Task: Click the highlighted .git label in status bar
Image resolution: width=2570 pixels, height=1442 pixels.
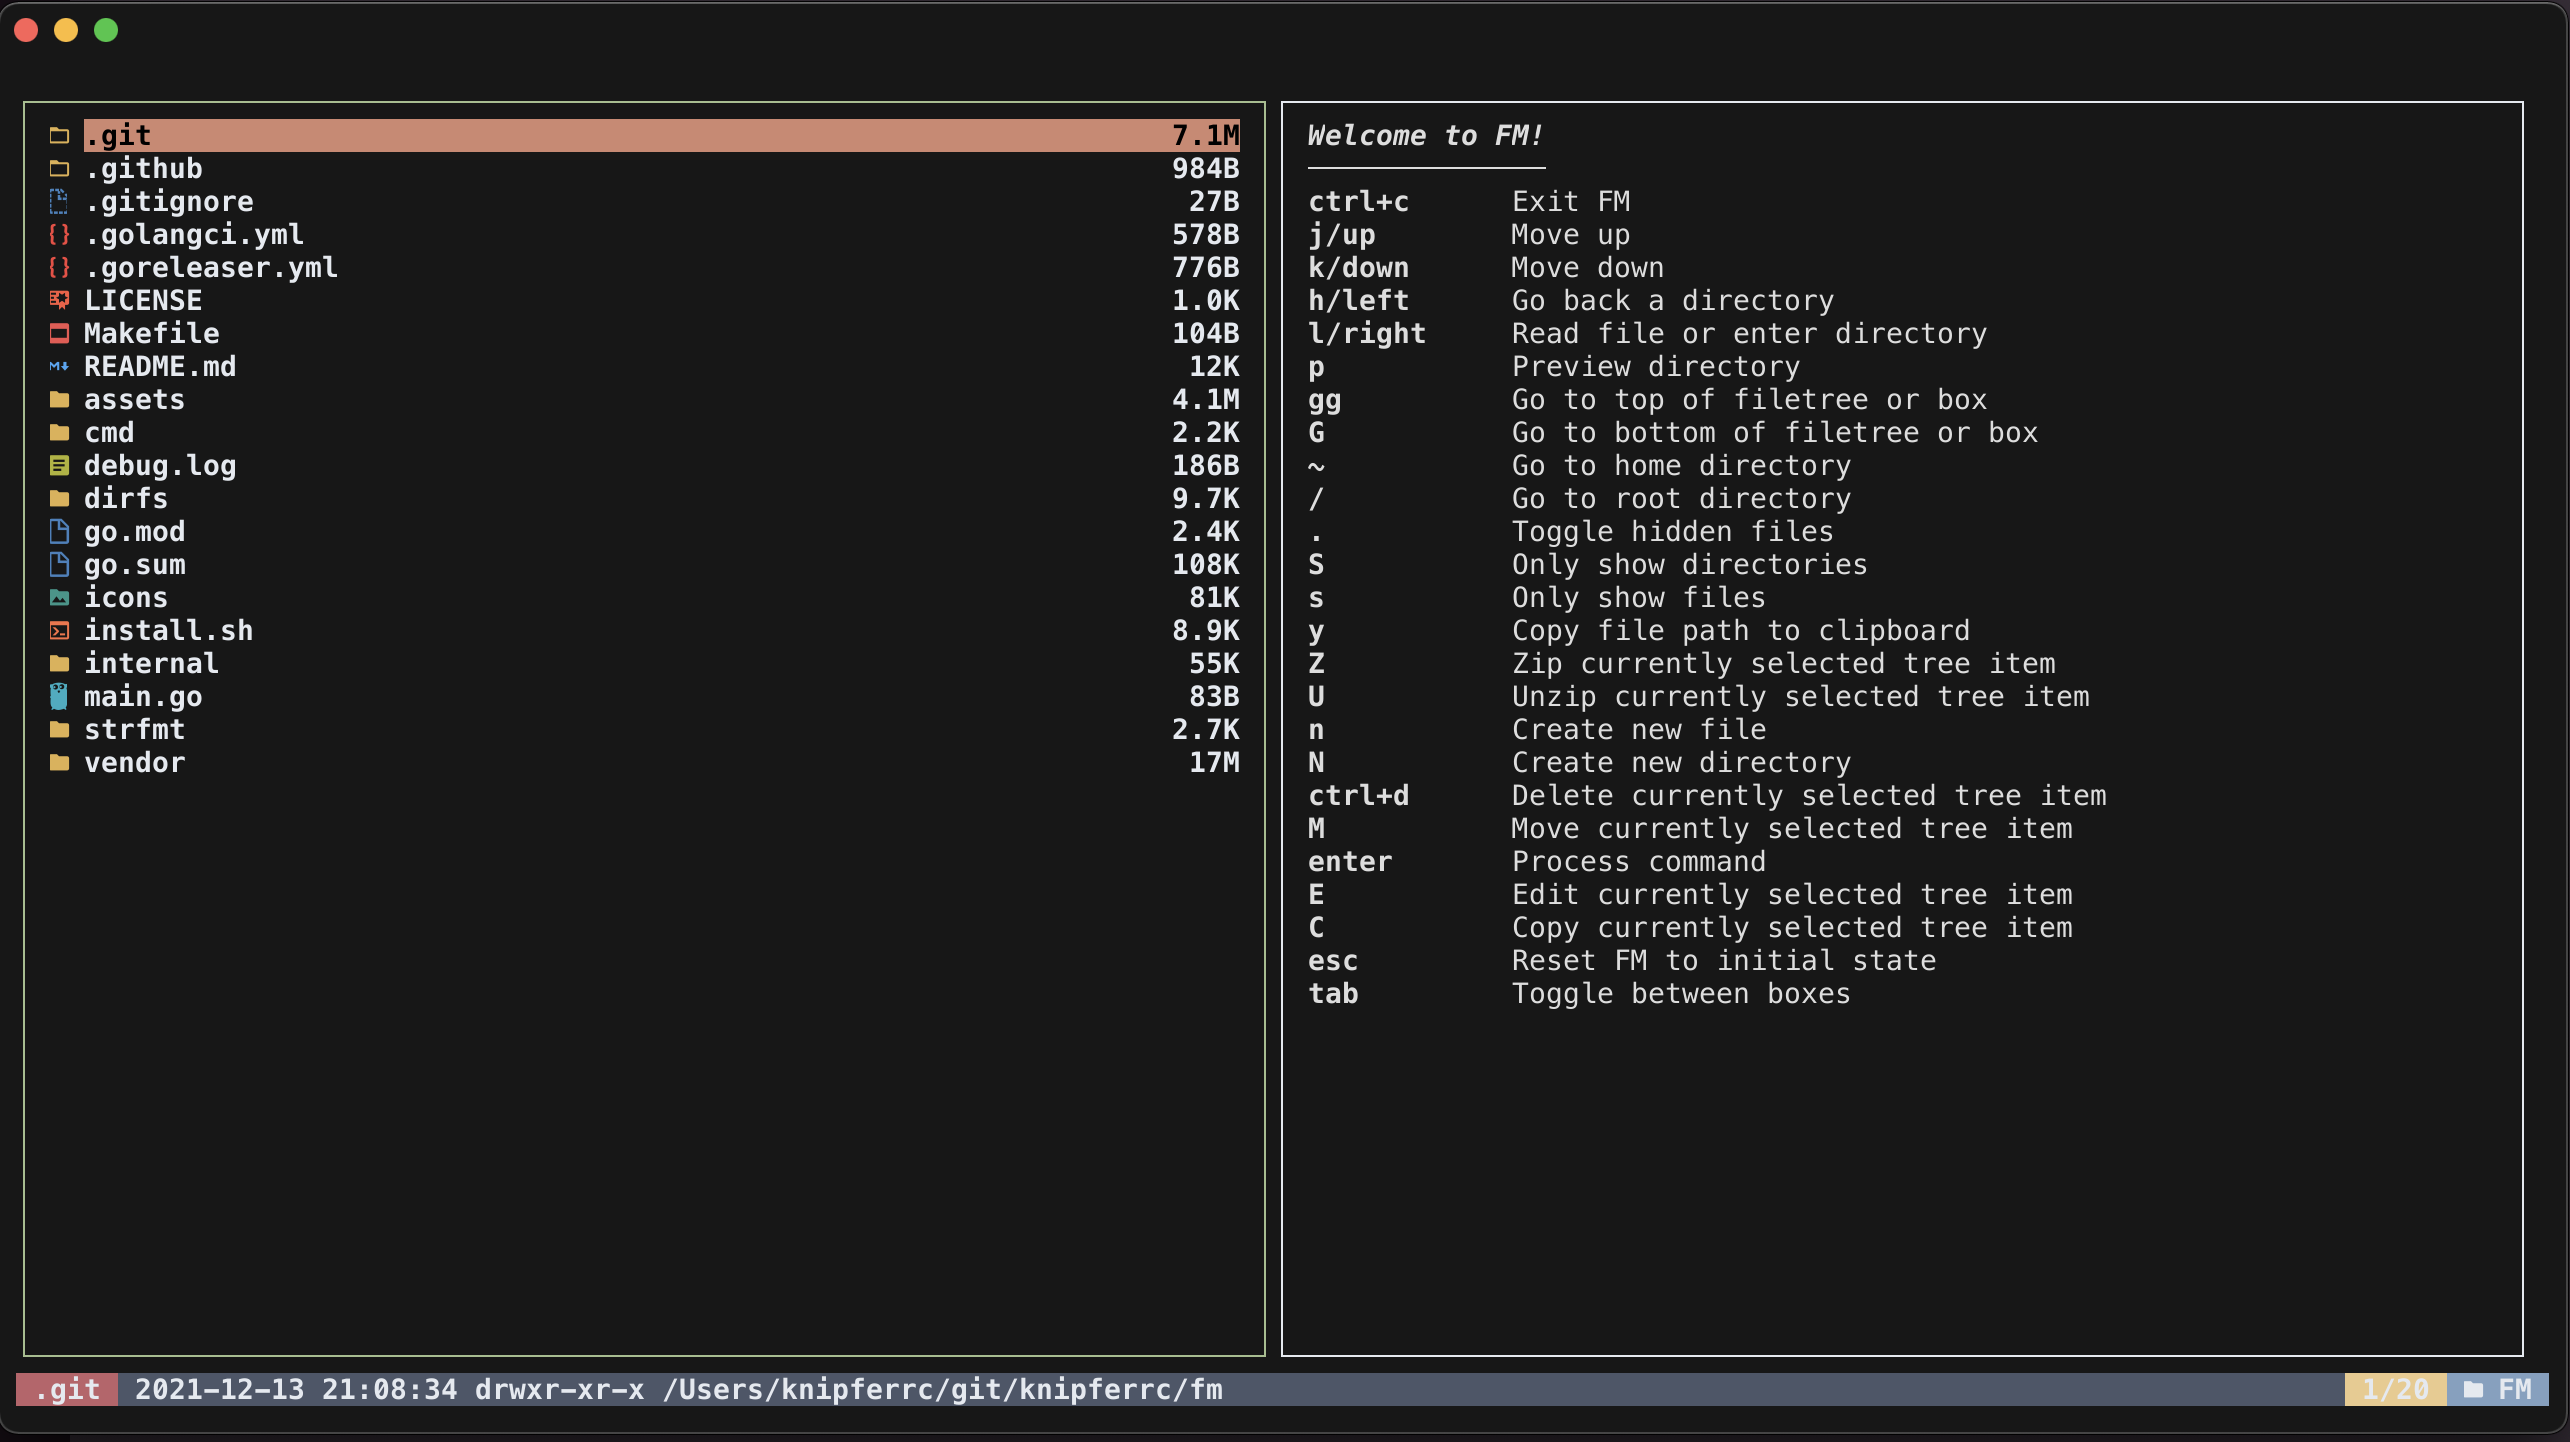Action: click(x=67, y=1389)
